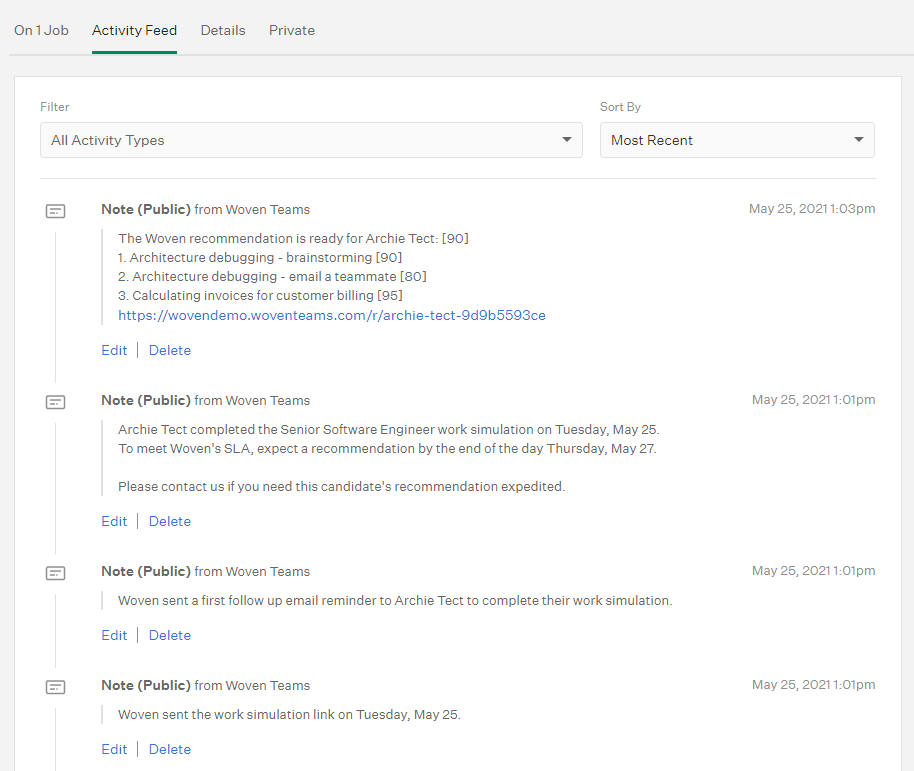
Task: Open the Private tab
Action: [291, 30]
